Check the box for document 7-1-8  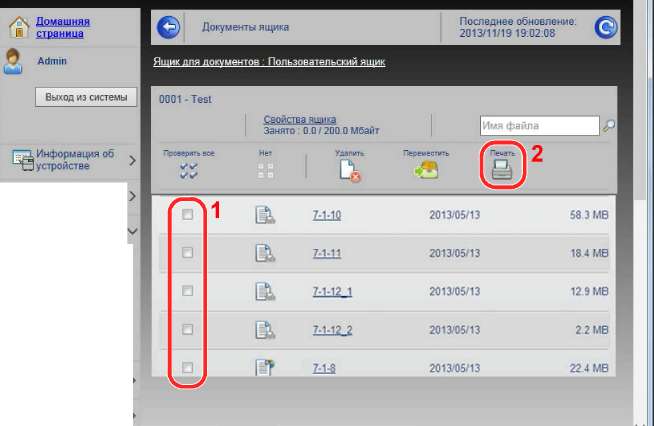click(187, 368)
